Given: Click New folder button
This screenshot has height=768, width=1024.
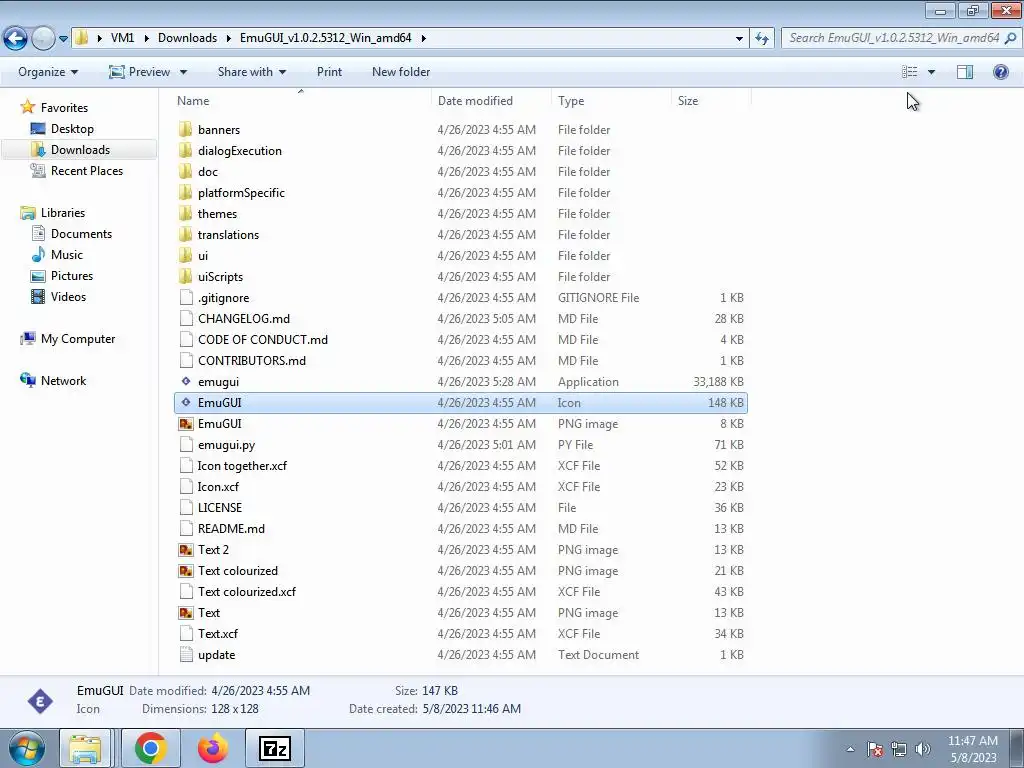Looking at the screenshot, I should [x=401, y=72].
